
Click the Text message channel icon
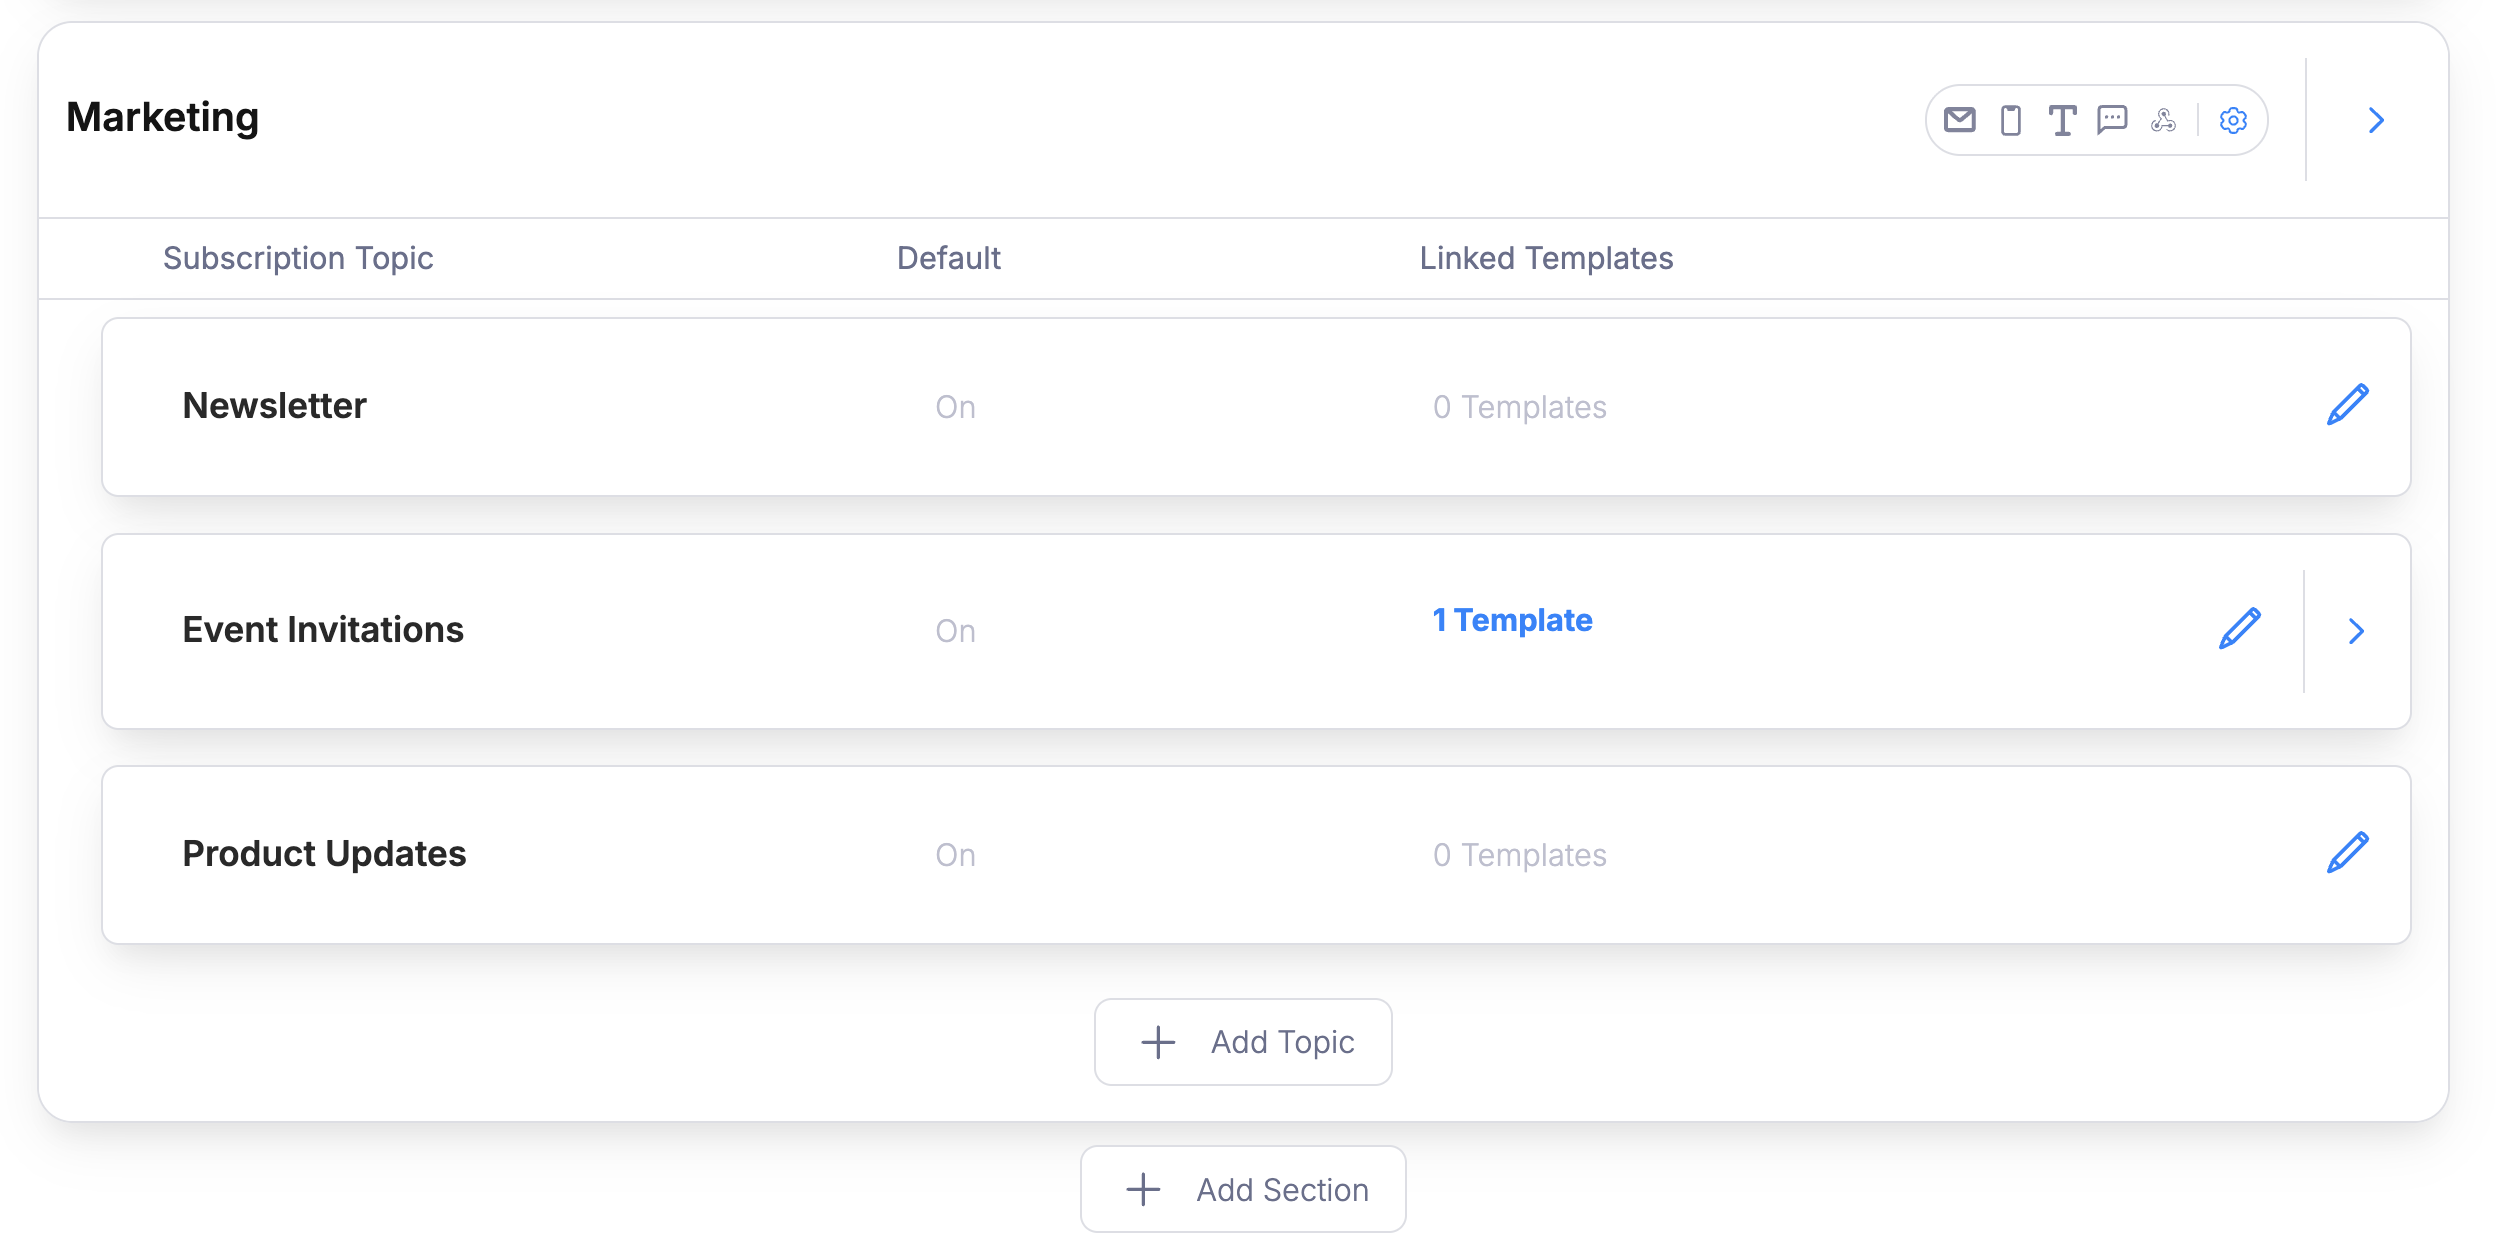tap(2061, 120)
